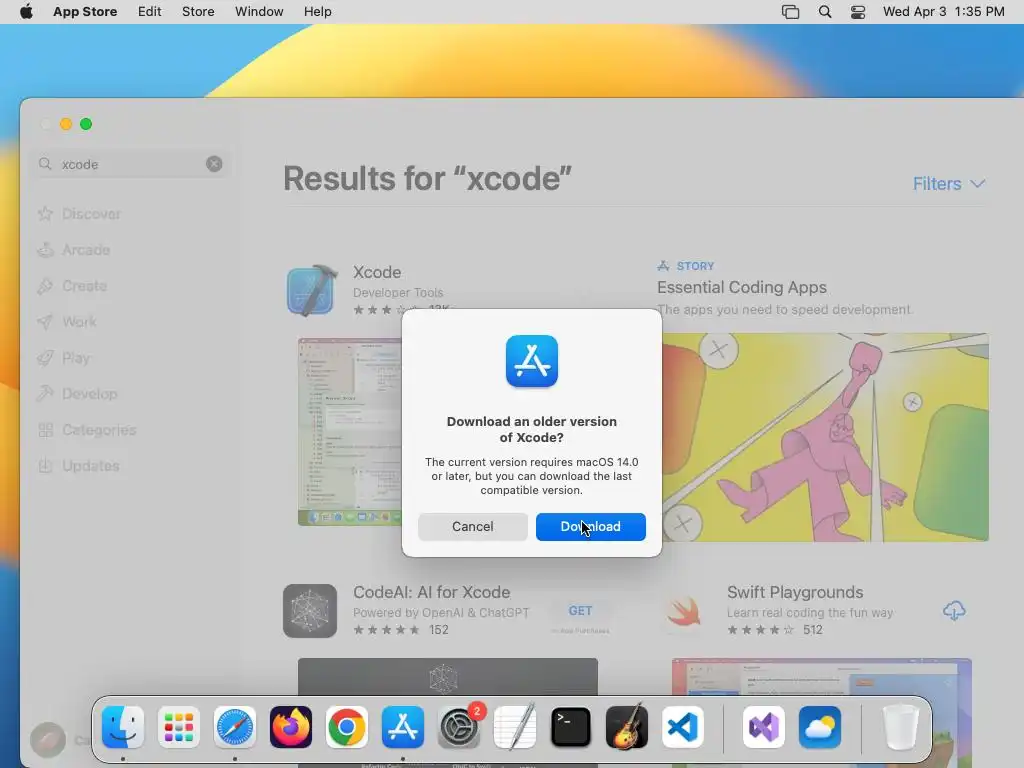This screenshot has height=768, width=1024.
Task: Expand the Filters dropdown
Action: pos(948,184)
